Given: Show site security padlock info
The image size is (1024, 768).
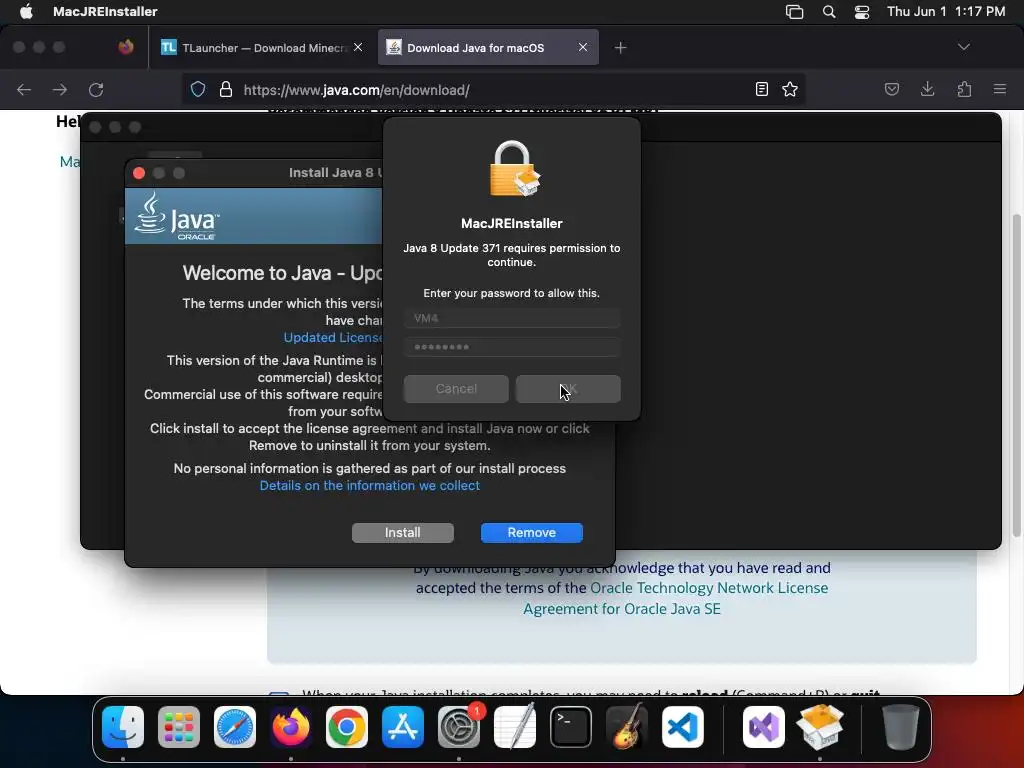Looking at the screenshot, I should (226, 89).
